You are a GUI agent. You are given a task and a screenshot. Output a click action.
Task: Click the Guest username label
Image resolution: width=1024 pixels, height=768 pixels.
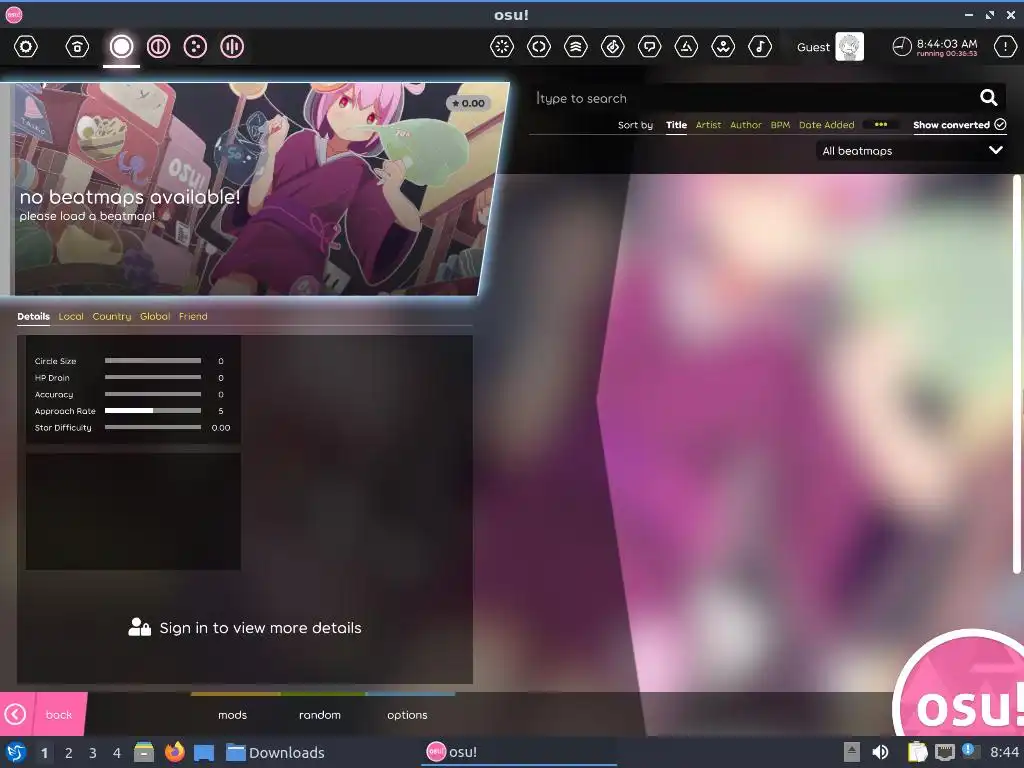point(813,47)
